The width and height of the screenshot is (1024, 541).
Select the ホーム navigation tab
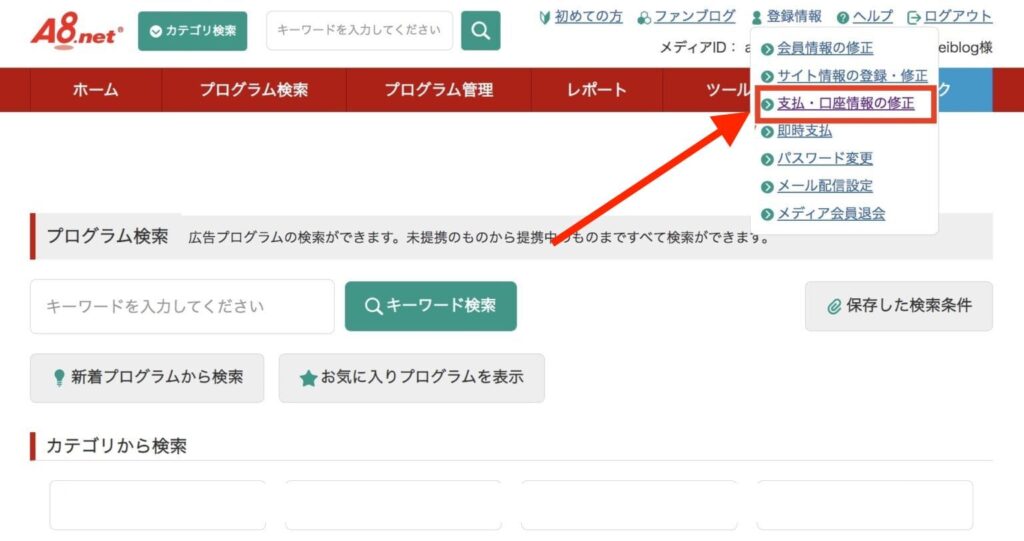[x=96, y=90]
